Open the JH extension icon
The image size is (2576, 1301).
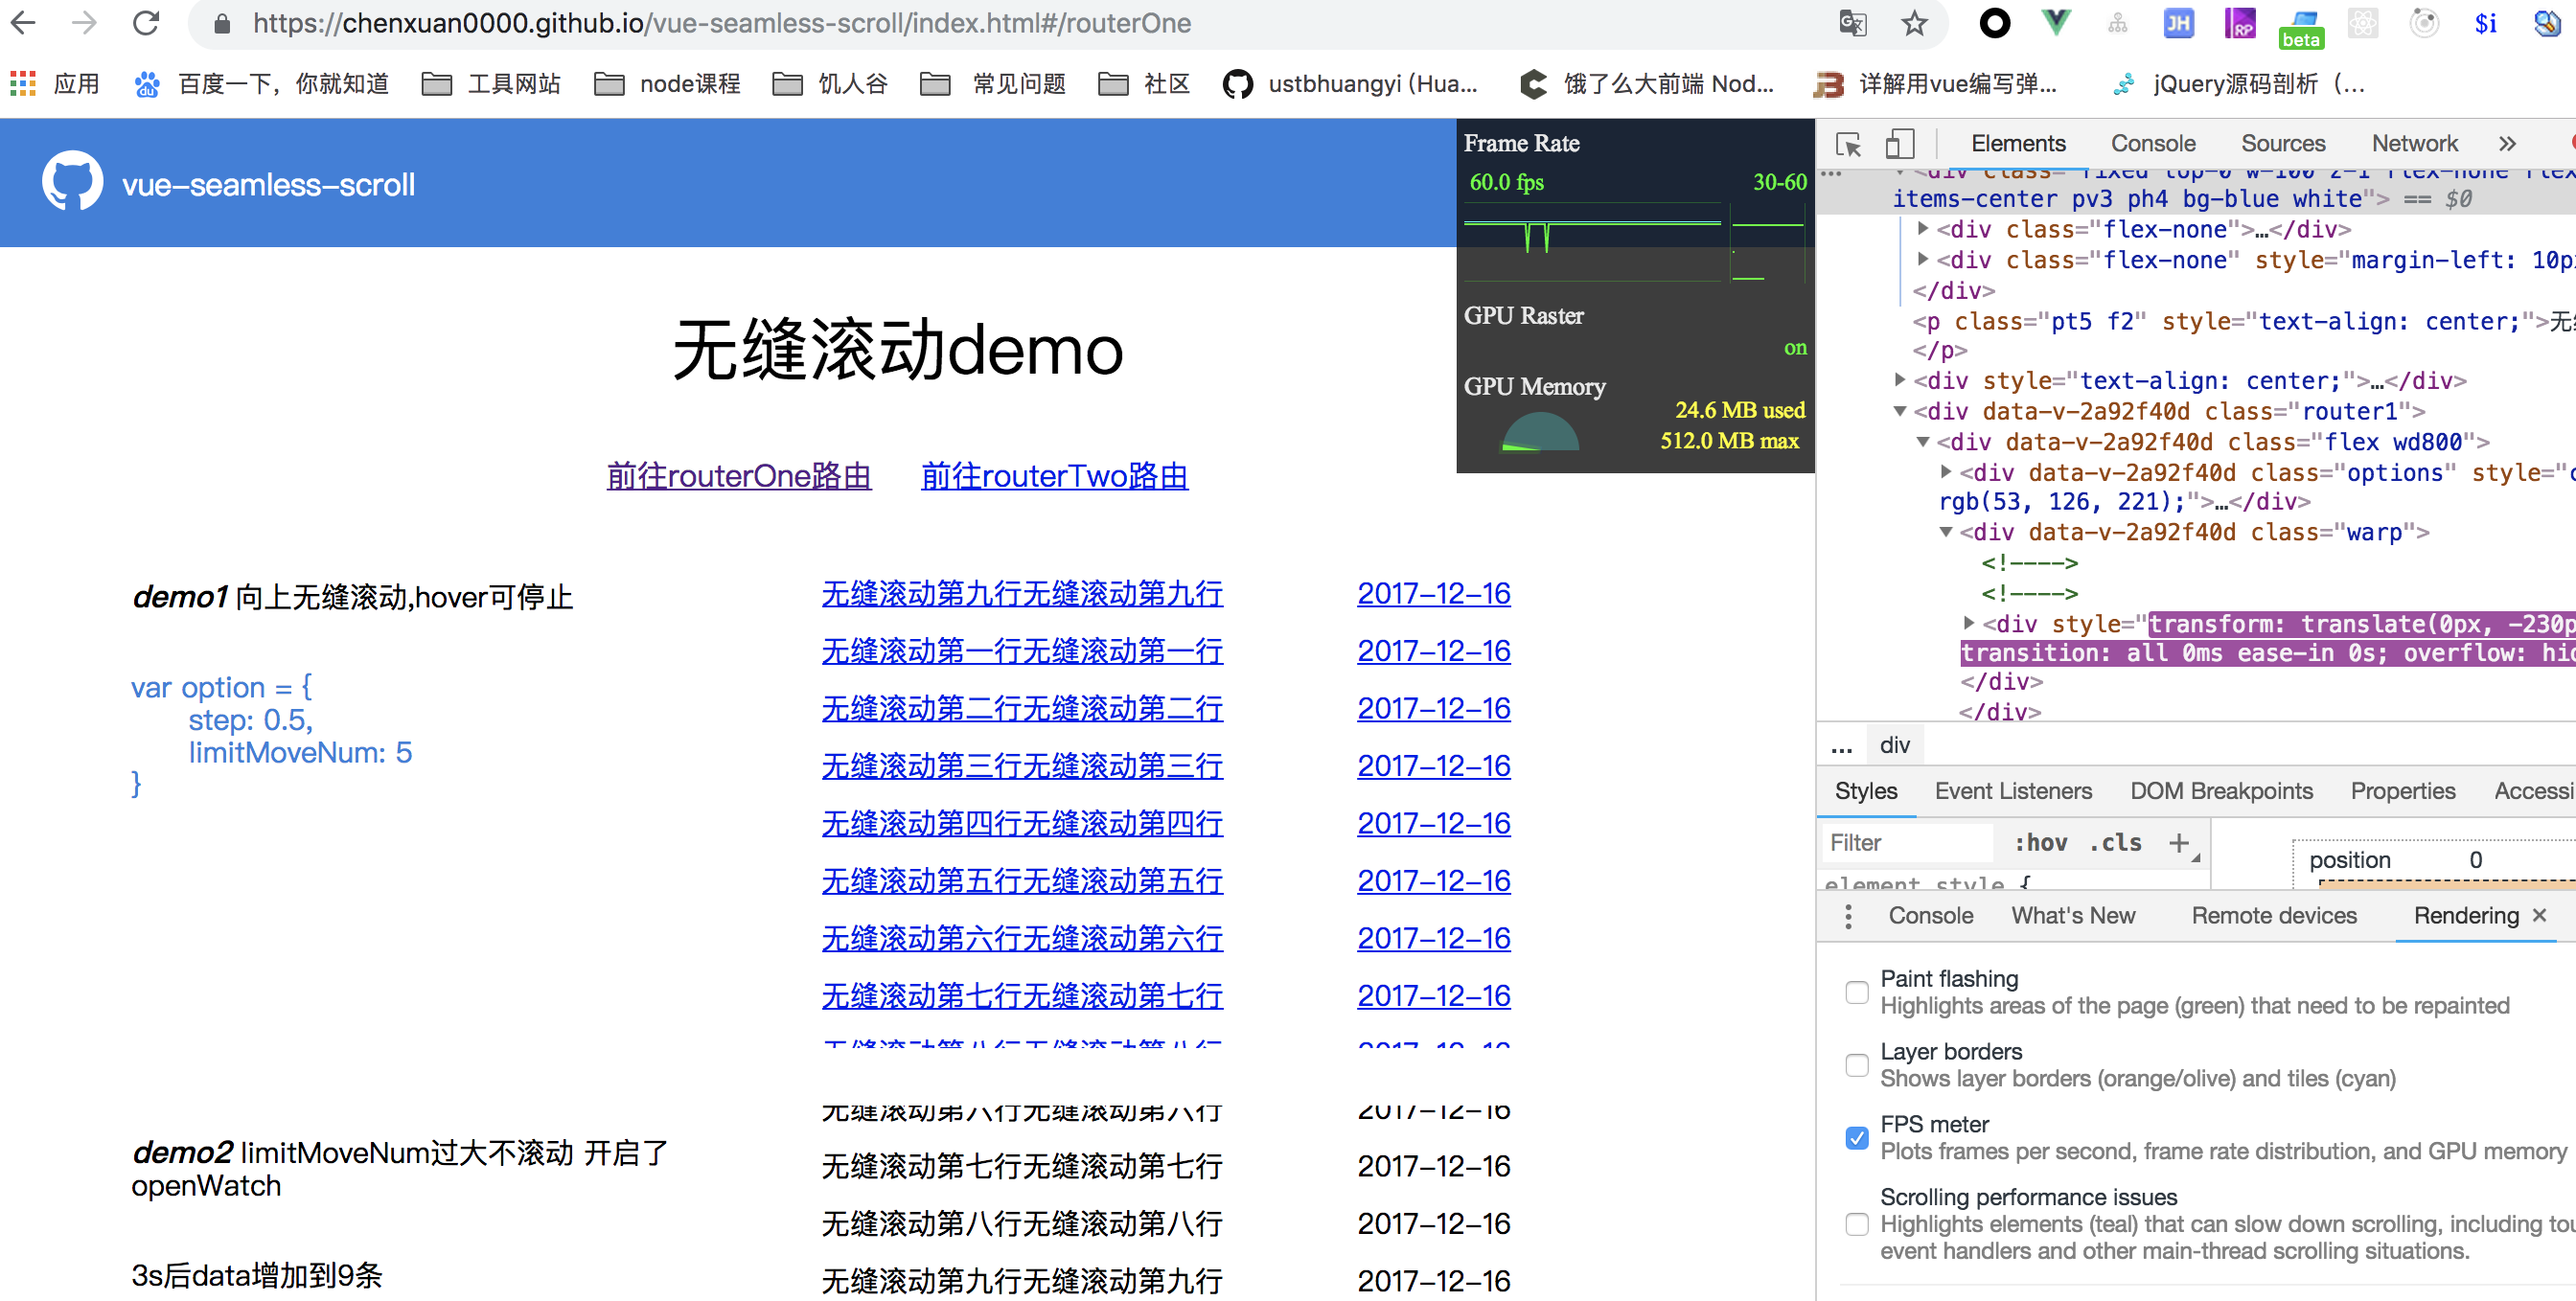(x=2179, y=23)
